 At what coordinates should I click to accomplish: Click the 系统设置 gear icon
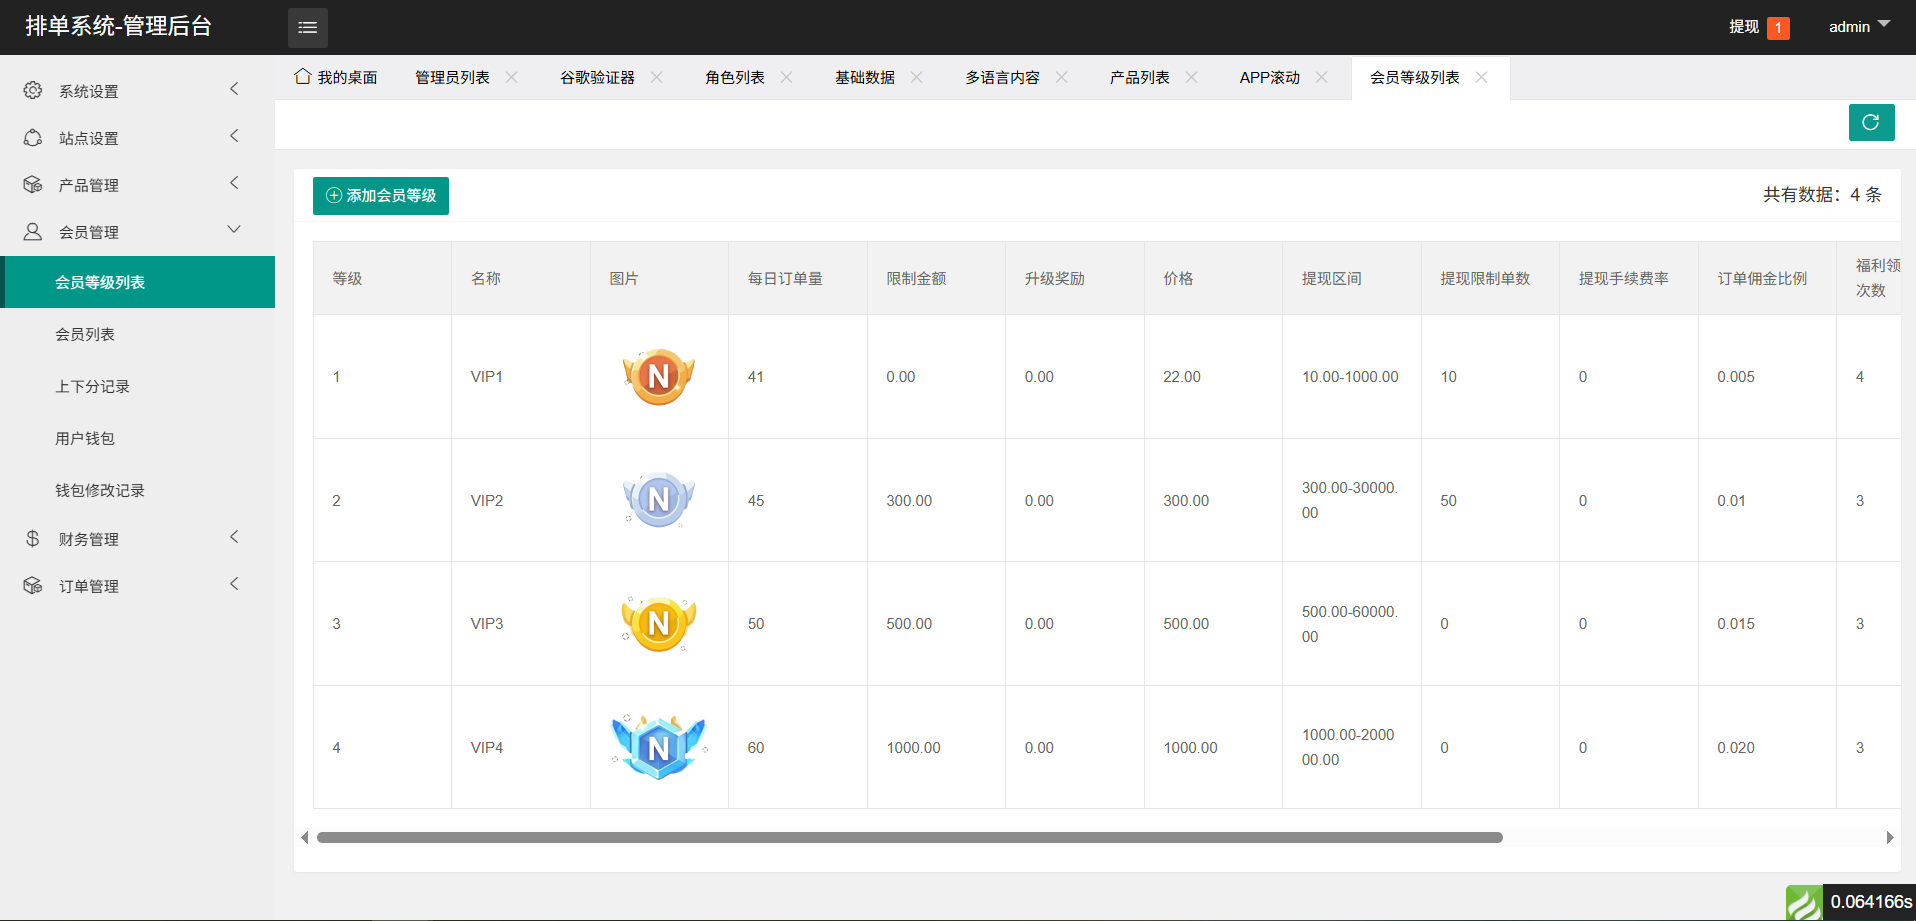[x=33, y=90]
